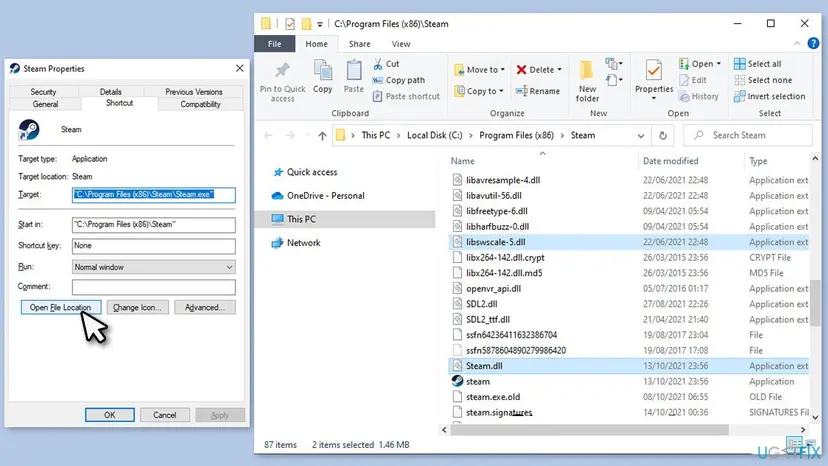This screenshot has width=828, height=466.
Task: Click Invert selection in ribbon
Action: (769, 97)
